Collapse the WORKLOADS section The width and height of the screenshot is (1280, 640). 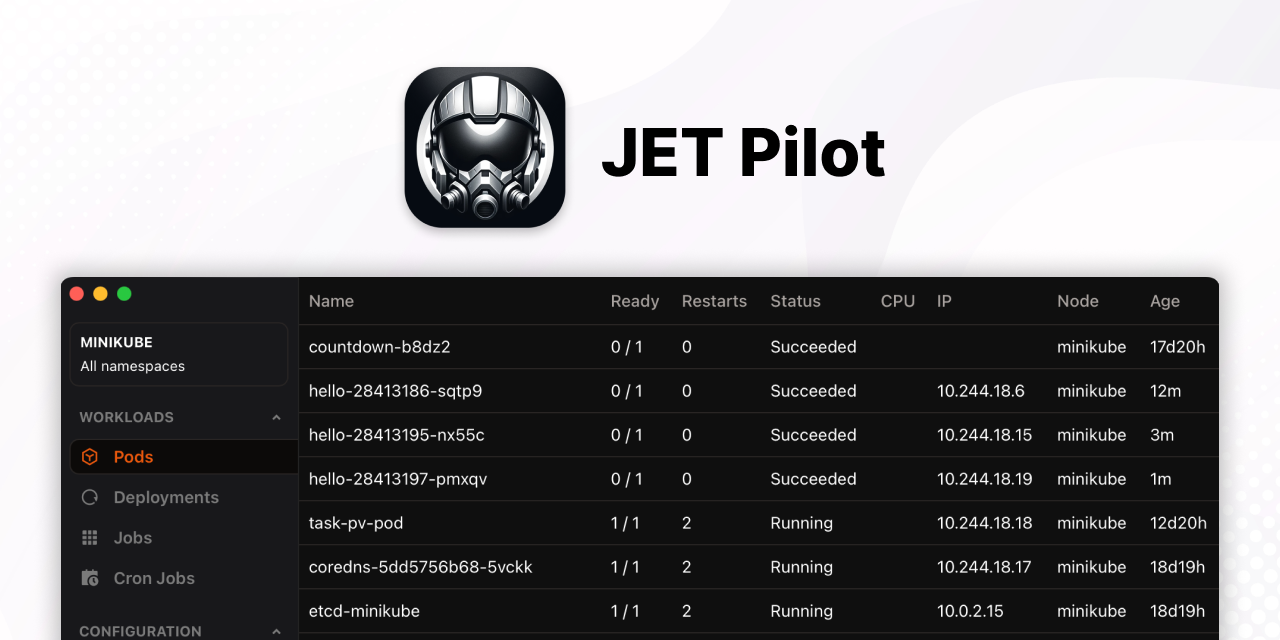(x=277, y=417)
